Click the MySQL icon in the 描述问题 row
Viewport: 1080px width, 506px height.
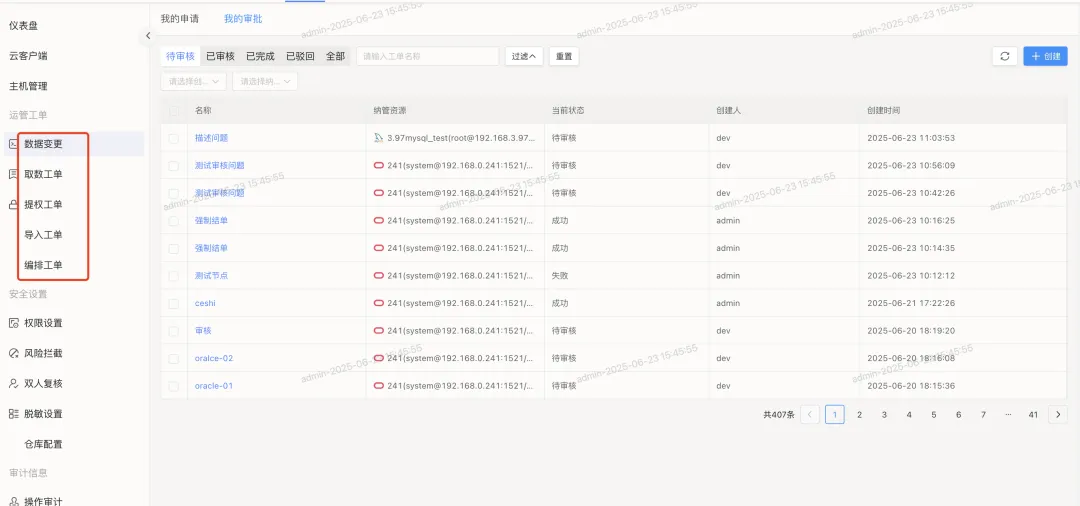(x=378, y=138)
